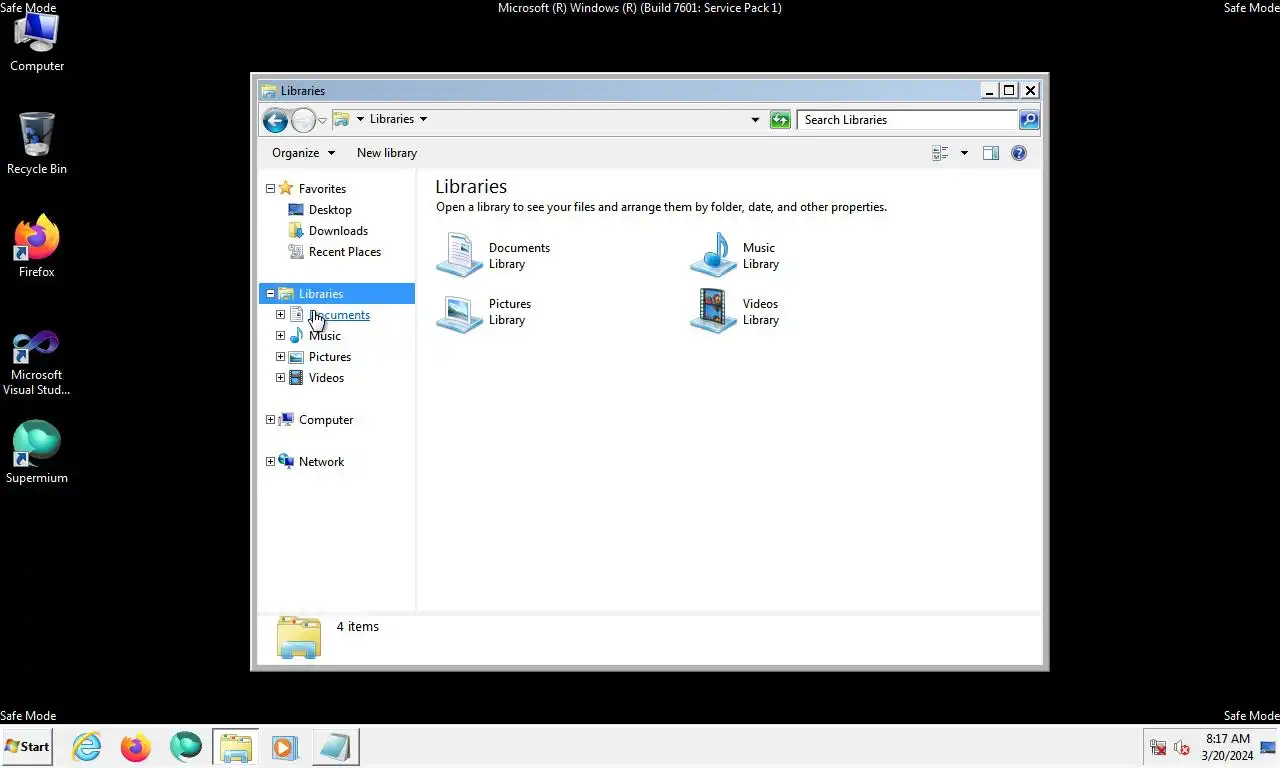
Task: Show the preview pane
Action: tap(991, 153)
